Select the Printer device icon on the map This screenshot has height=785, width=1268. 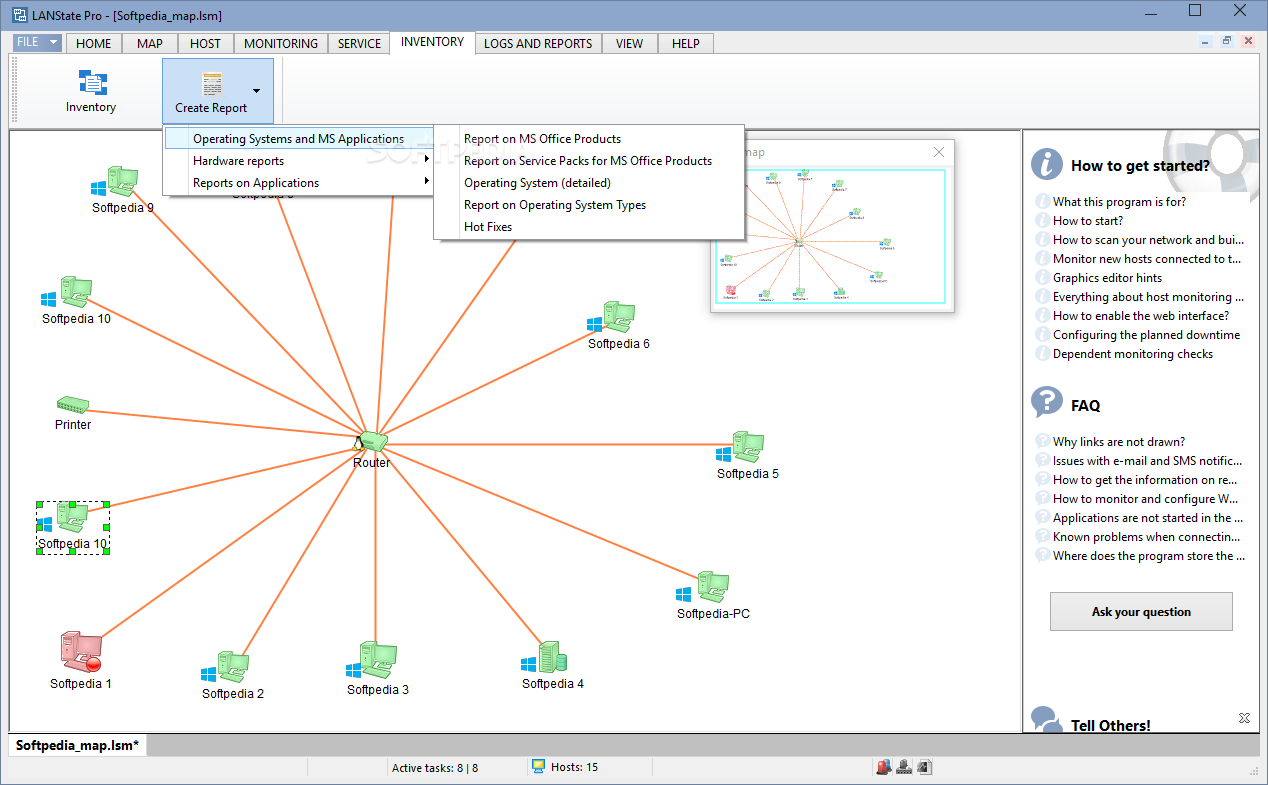(73, 404)
